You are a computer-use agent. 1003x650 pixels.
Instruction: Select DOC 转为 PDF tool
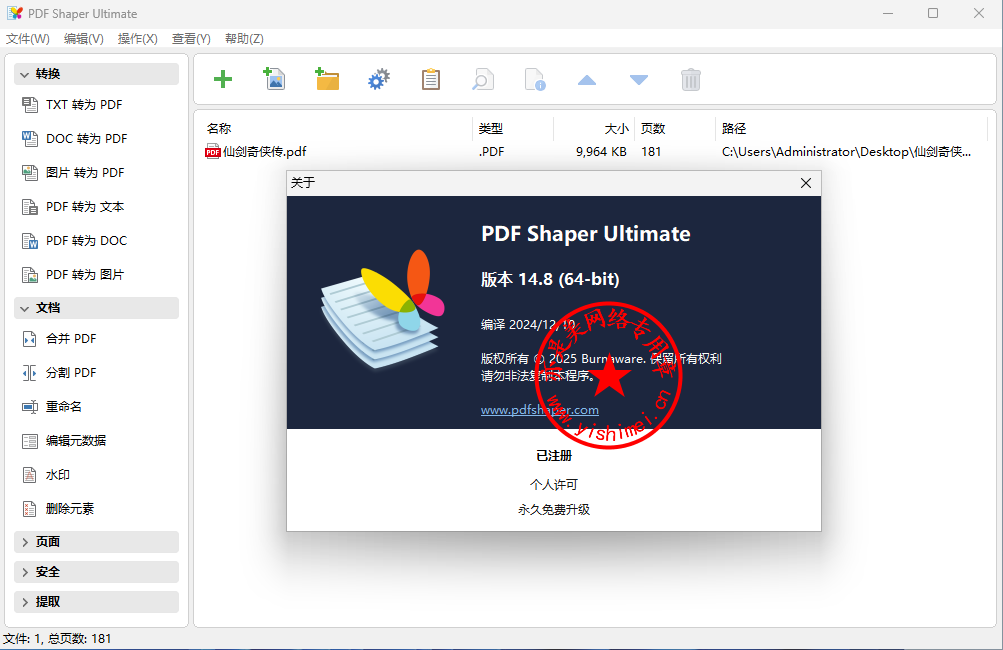click(x=86, y=139)
